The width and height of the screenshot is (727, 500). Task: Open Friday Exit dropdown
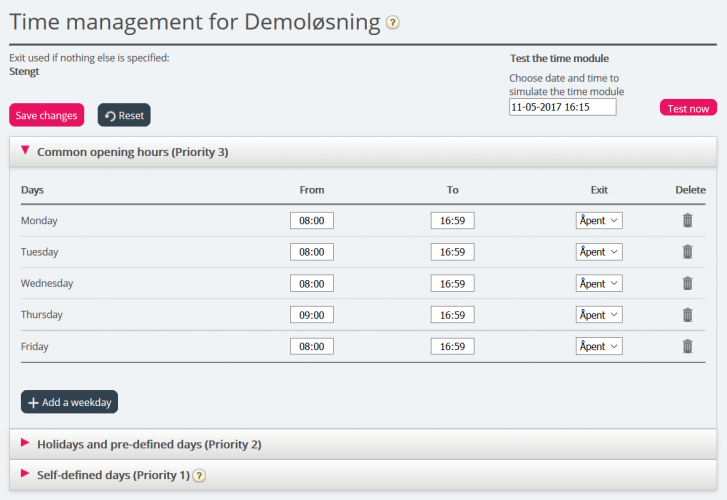(599, 346)
